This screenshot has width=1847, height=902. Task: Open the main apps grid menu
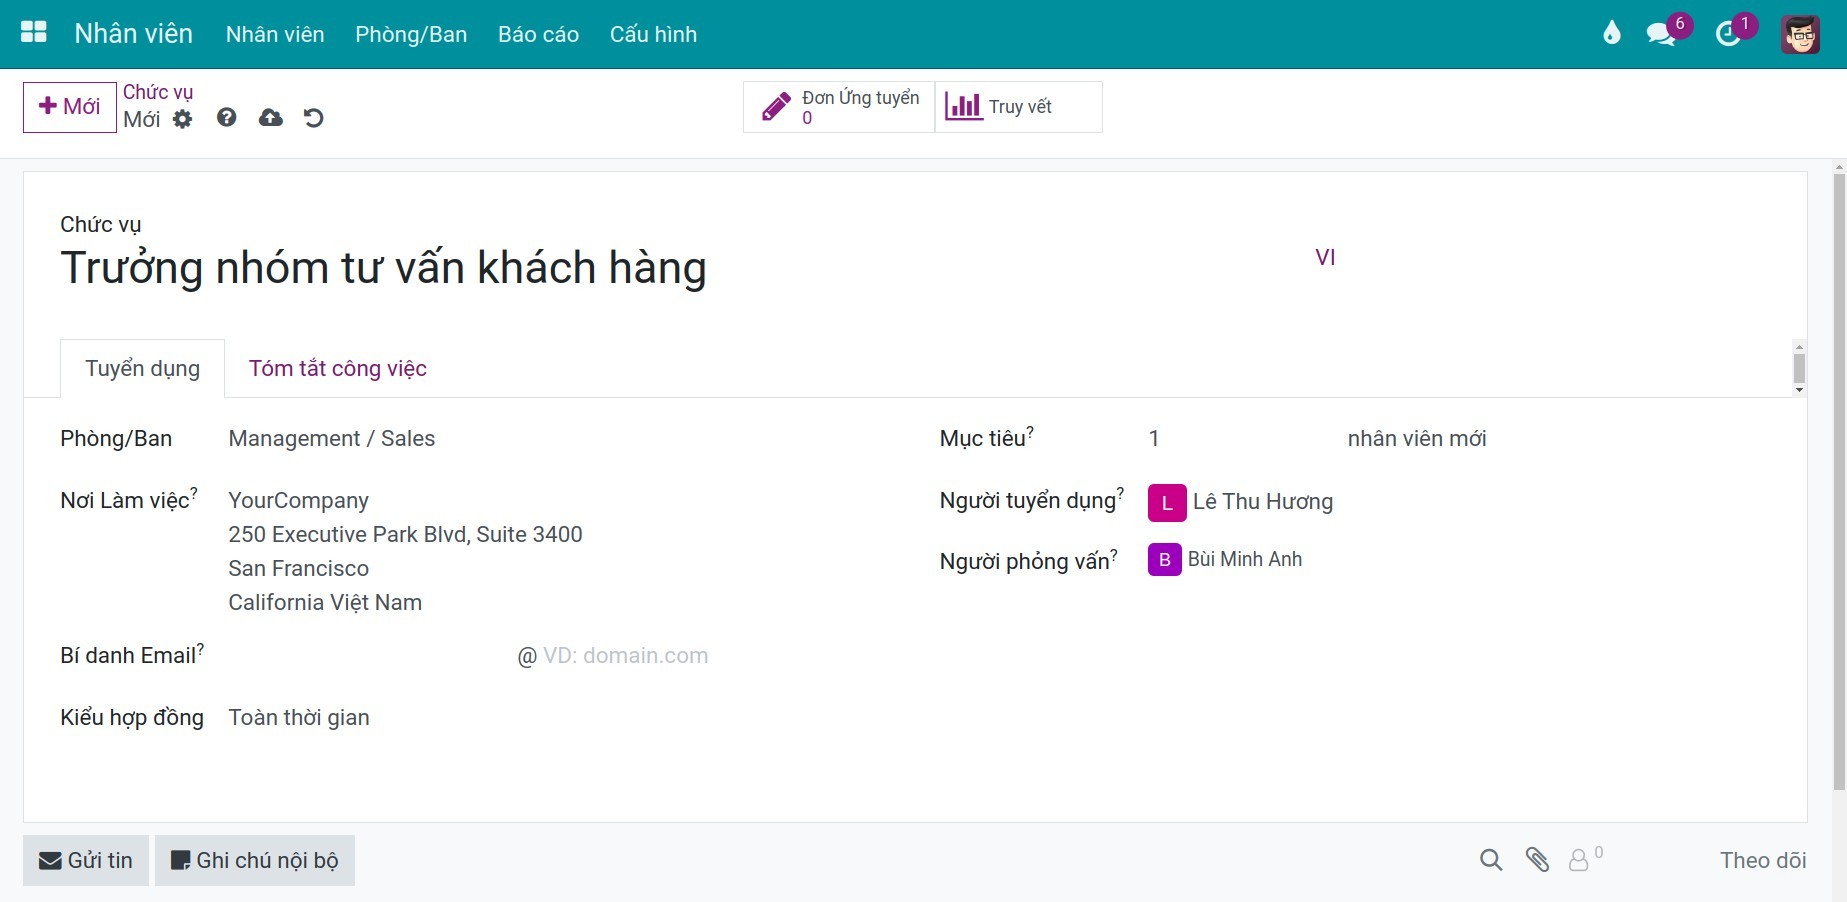[34, 33]
